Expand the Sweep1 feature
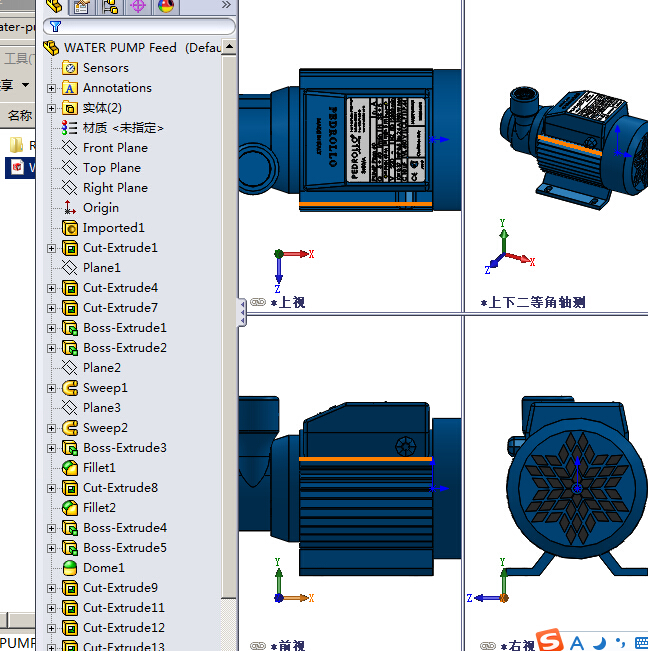 (x=51, y=388)
